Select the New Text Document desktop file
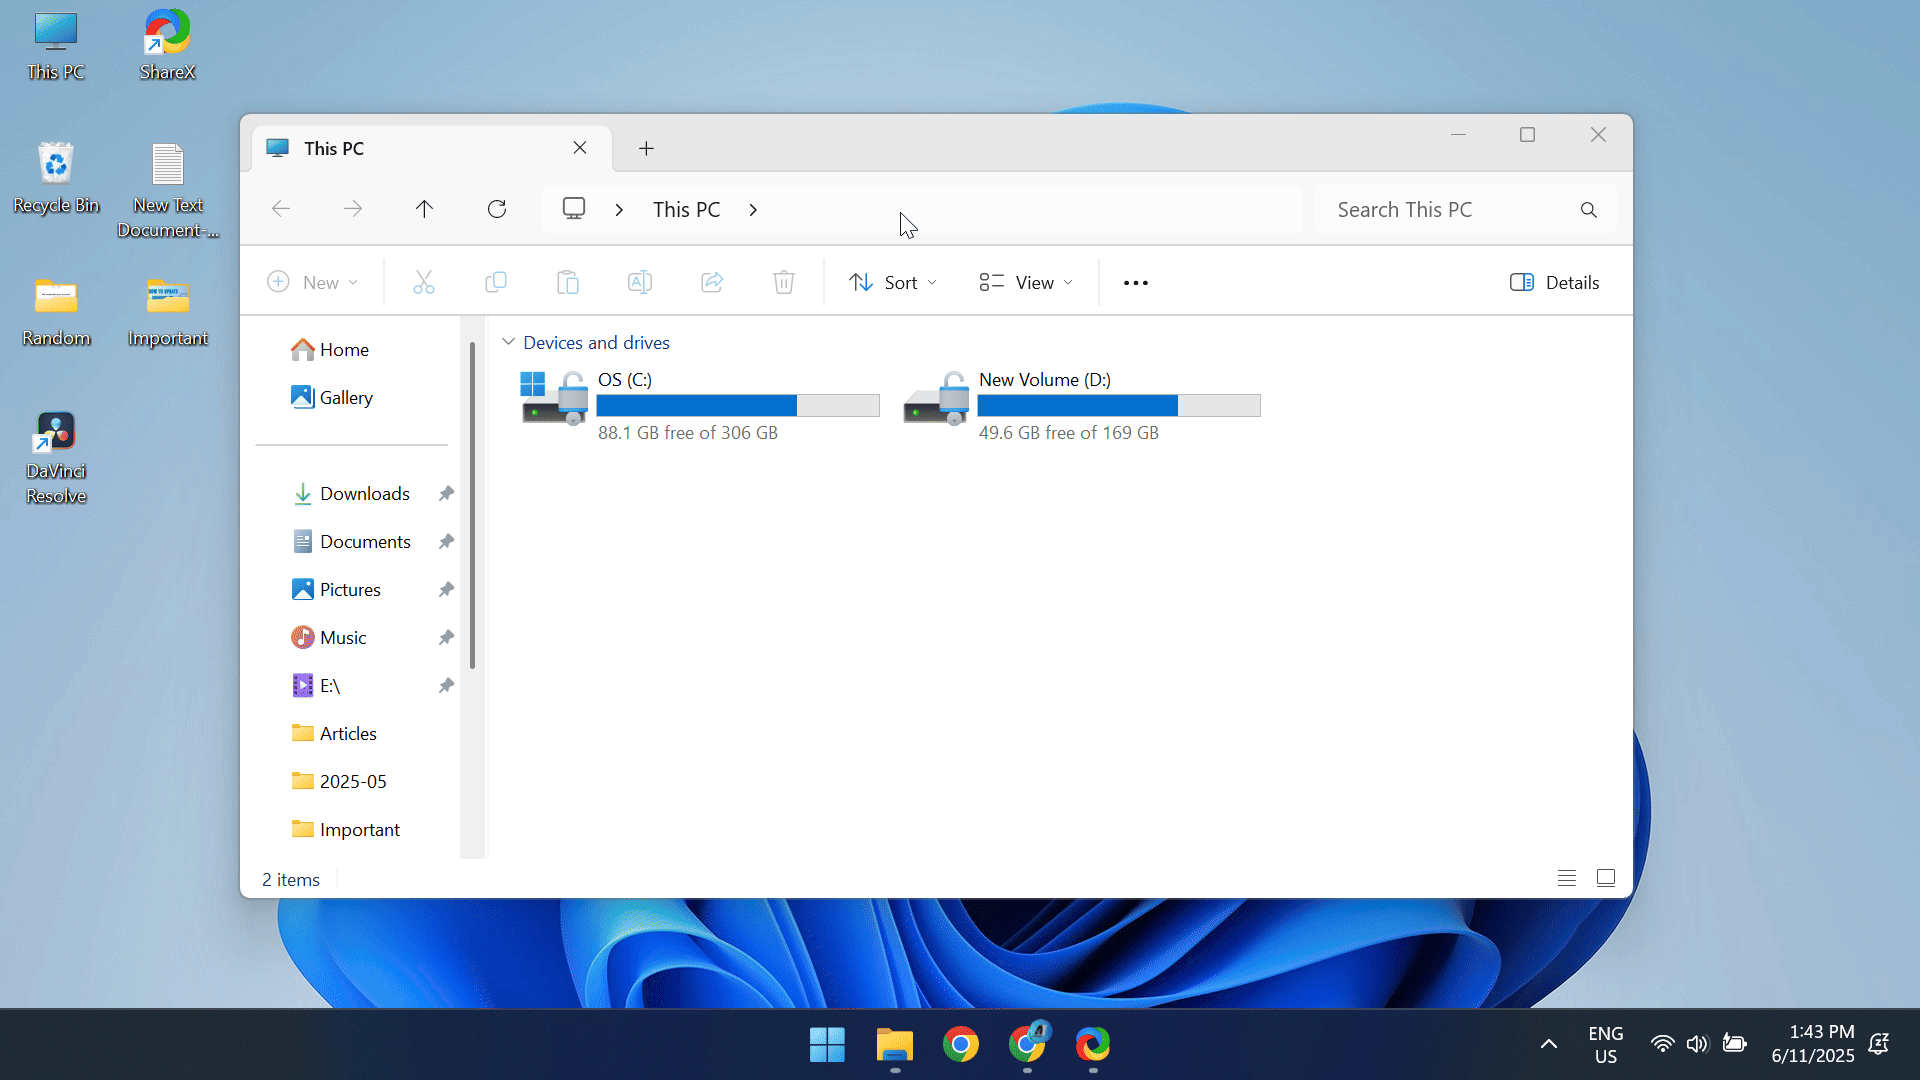 (168, 191)
